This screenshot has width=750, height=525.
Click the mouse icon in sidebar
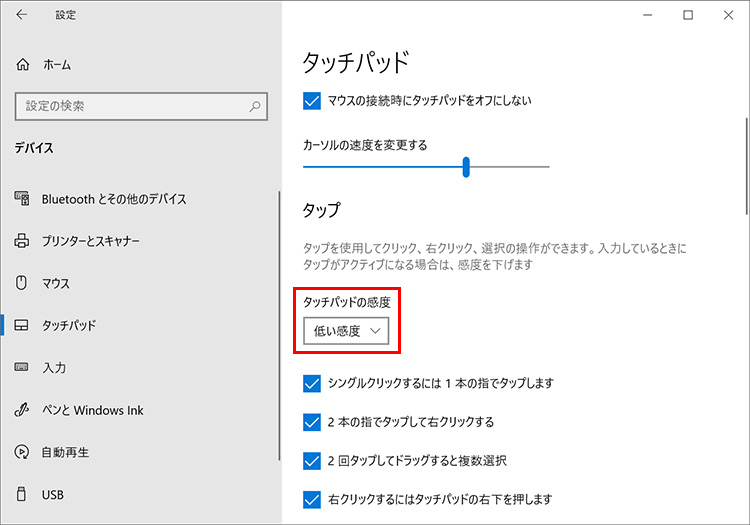coord(23,283)
